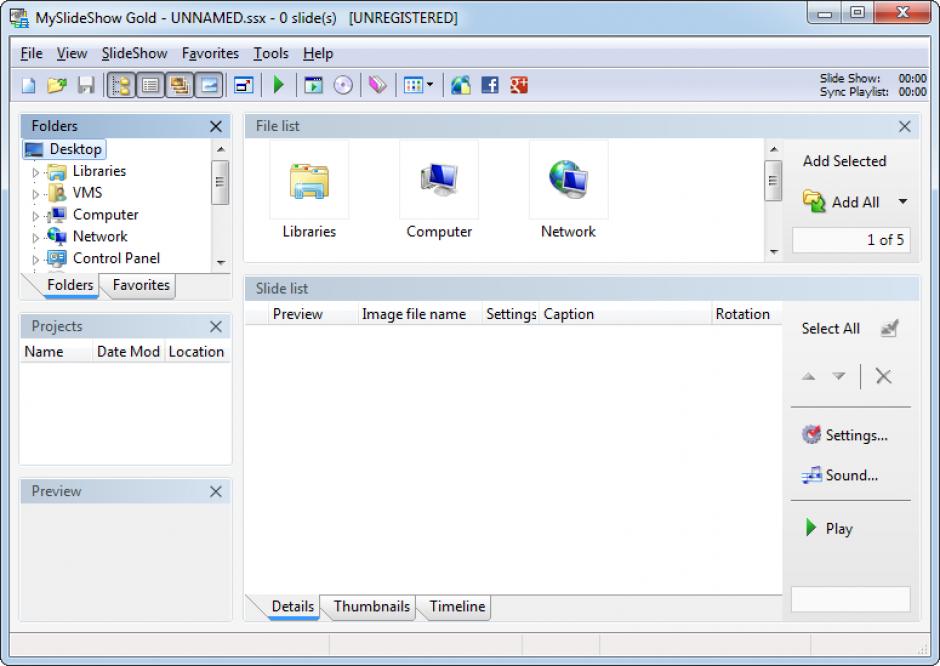Open the Tools menu

coord(270,54)
